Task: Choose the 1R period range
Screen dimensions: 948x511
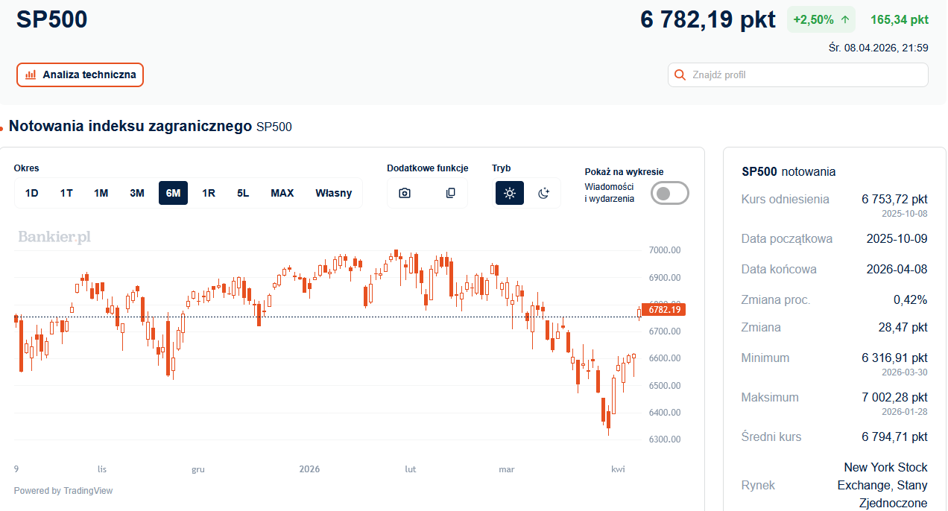Action: [x=209, y=193]
